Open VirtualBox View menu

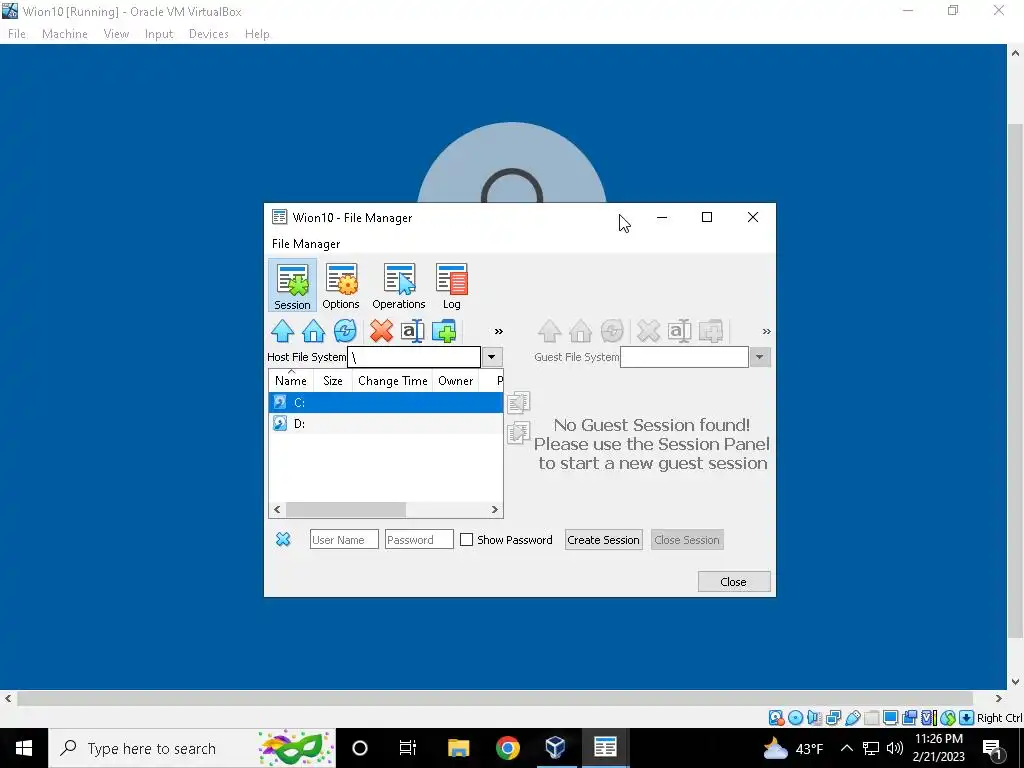tap(116, 34)
